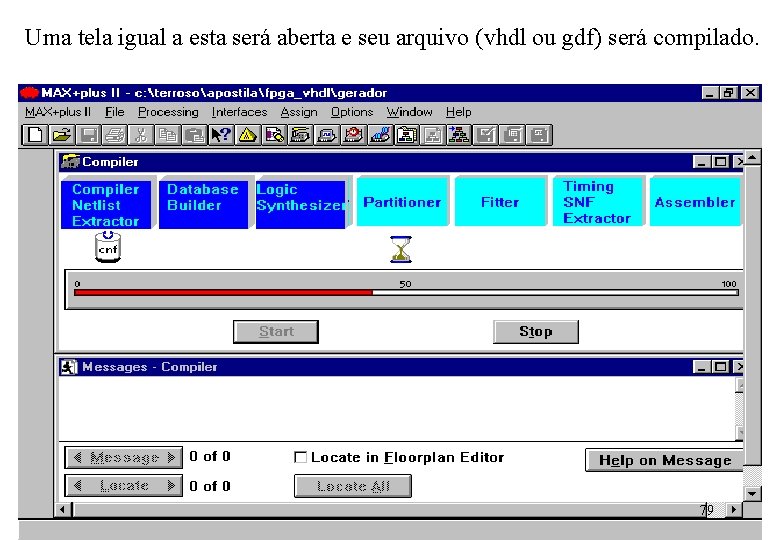Open the Window menu
Viewport: 780px width, 540px height.
(409, 112)
